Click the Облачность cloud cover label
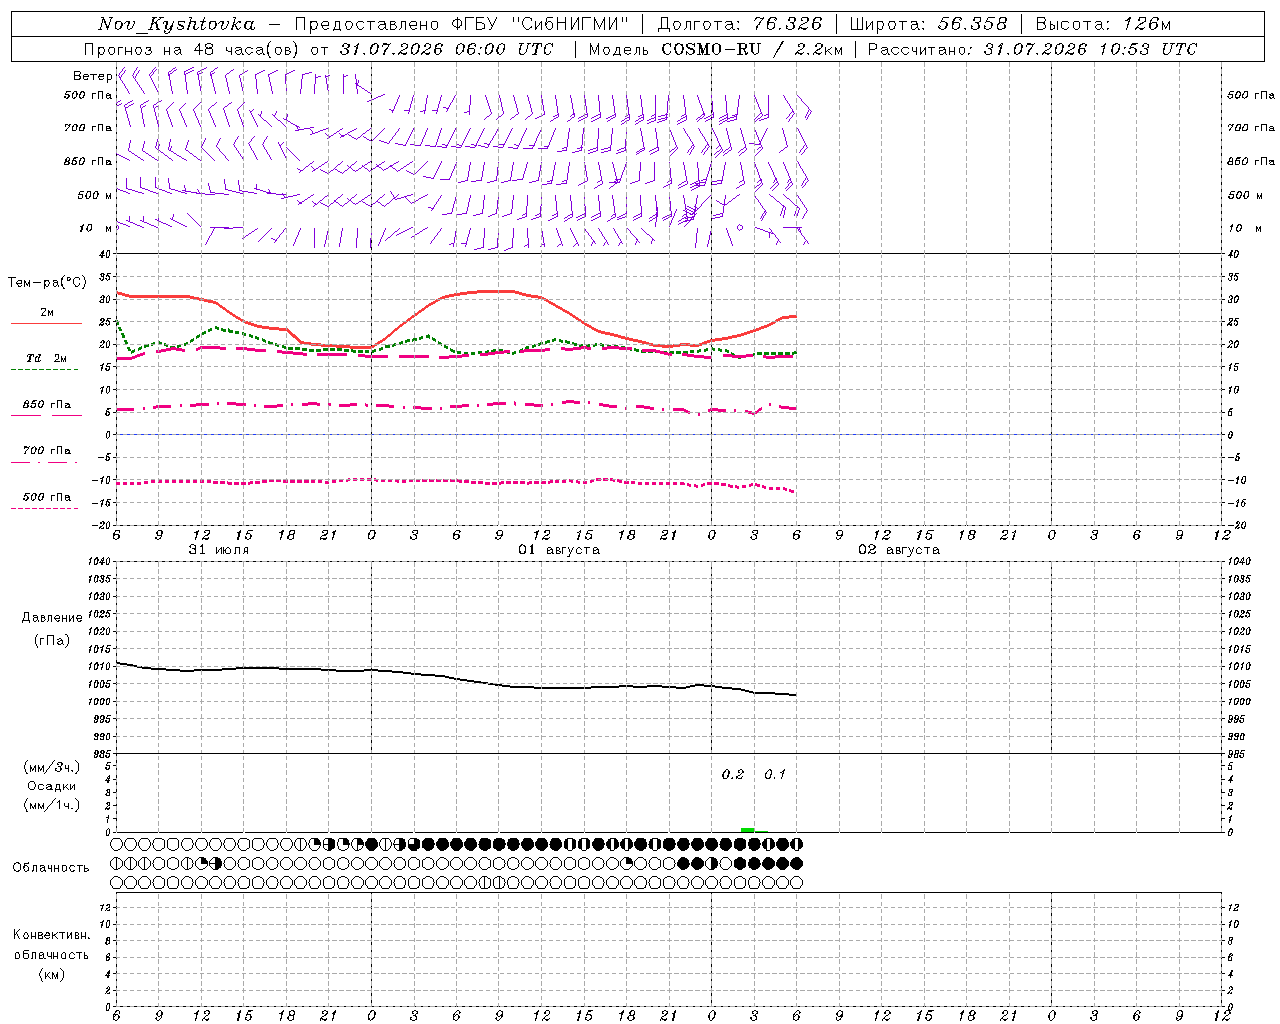 click(x=51, y=868)
